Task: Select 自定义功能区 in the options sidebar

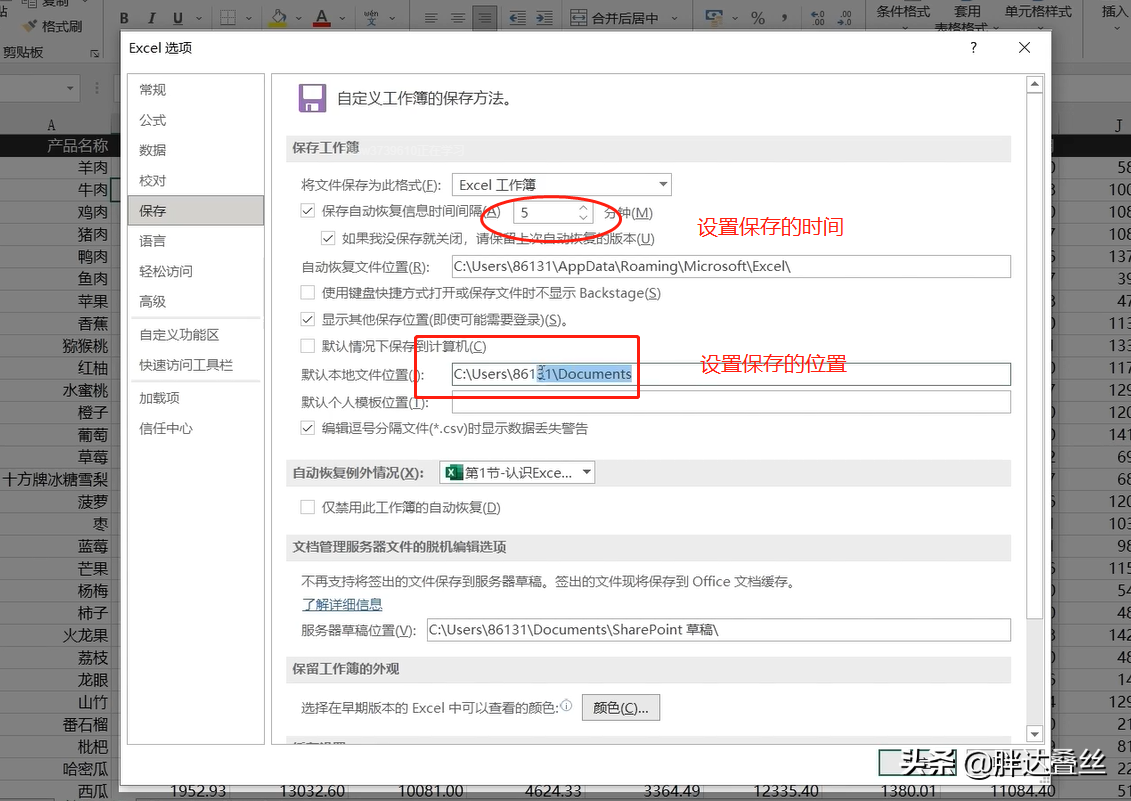Action: 195,335
